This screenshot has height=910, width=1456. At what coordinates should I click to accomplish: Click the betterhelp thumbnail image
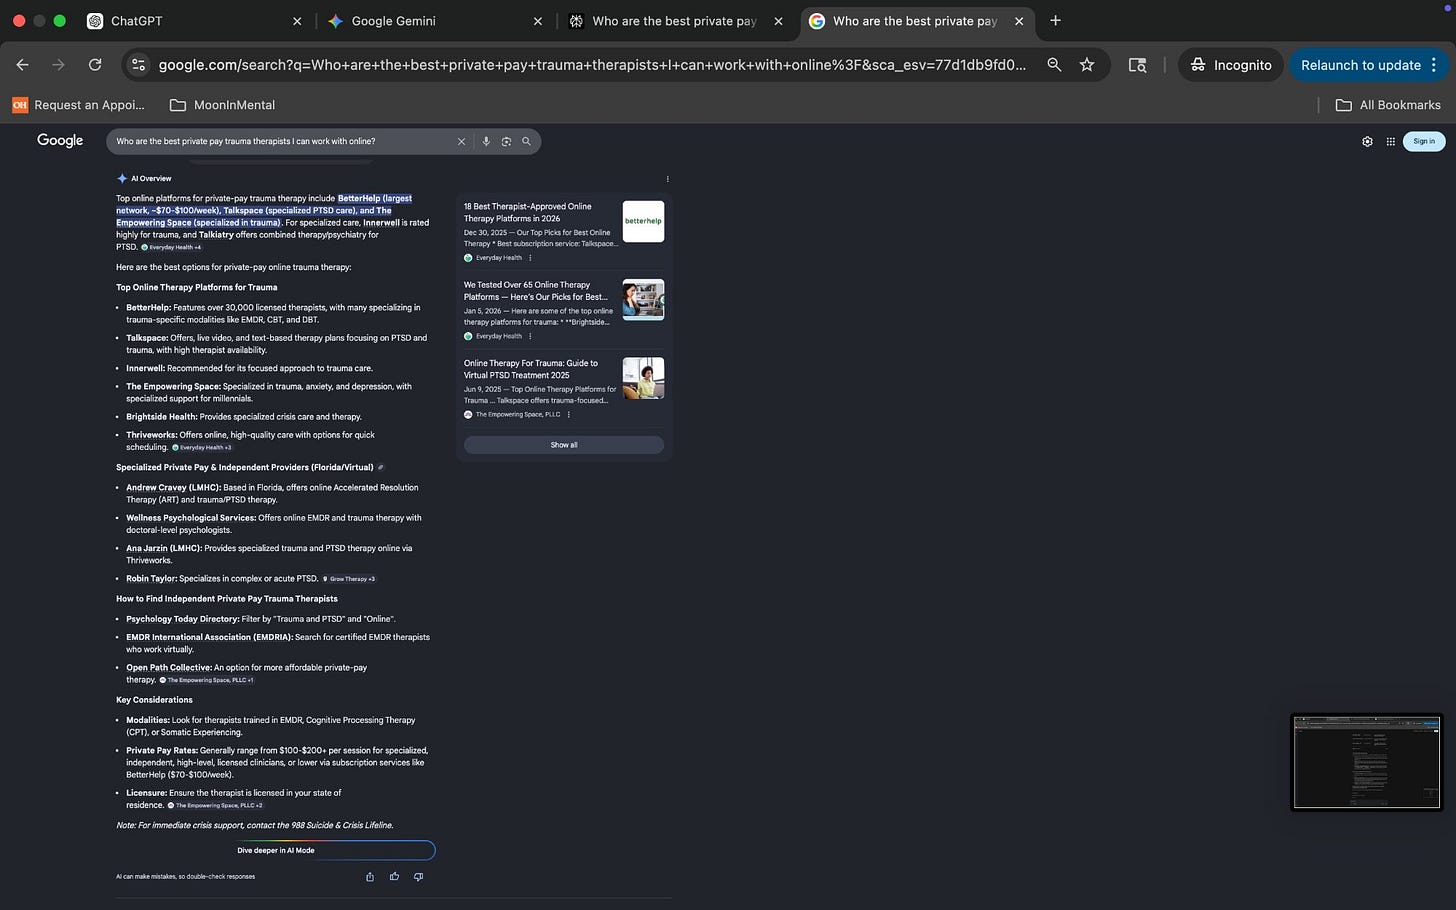click(643, 221)
